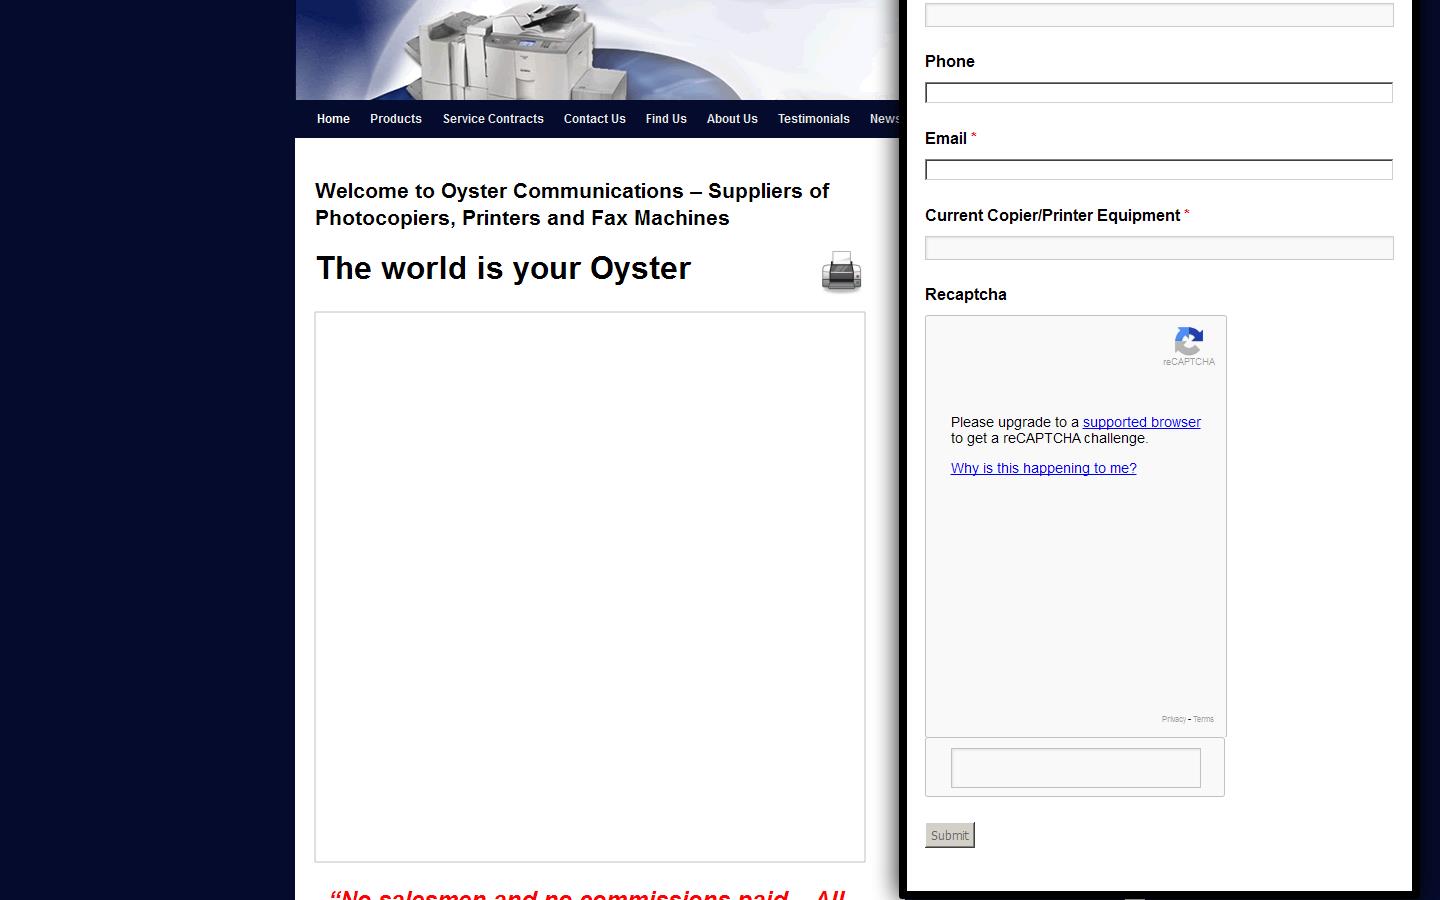The image size is (1440, 900).
Task: Click the Phone field label
Action: pos(950,62)
